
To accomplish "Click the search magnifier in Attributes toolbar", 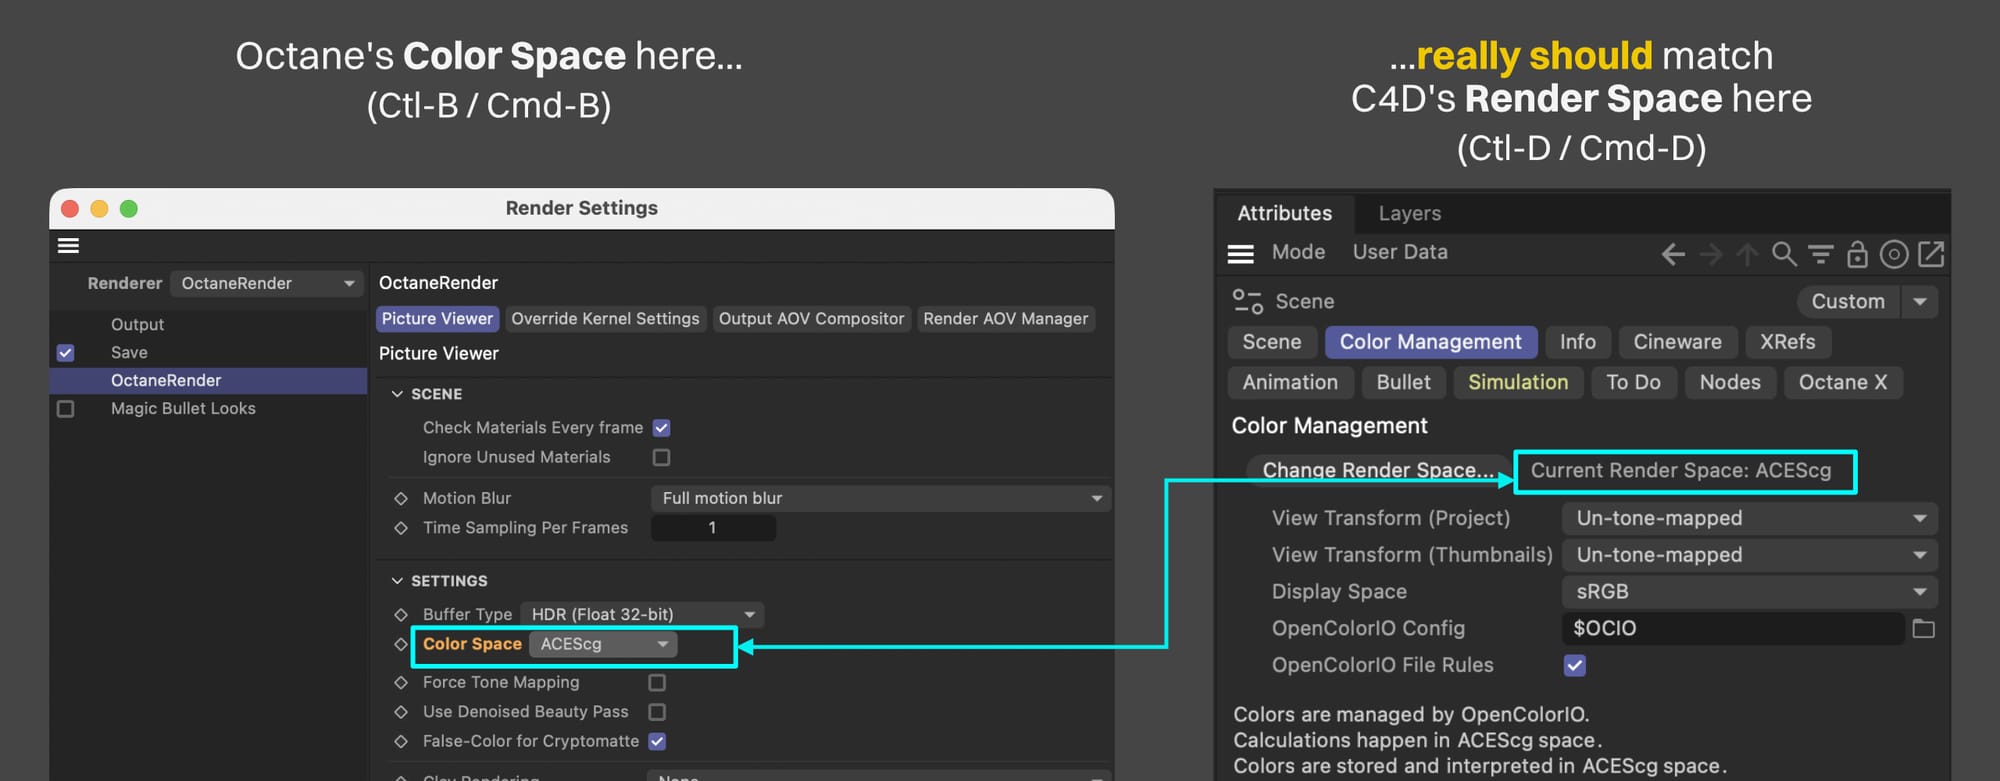I will coord(1784,254).
